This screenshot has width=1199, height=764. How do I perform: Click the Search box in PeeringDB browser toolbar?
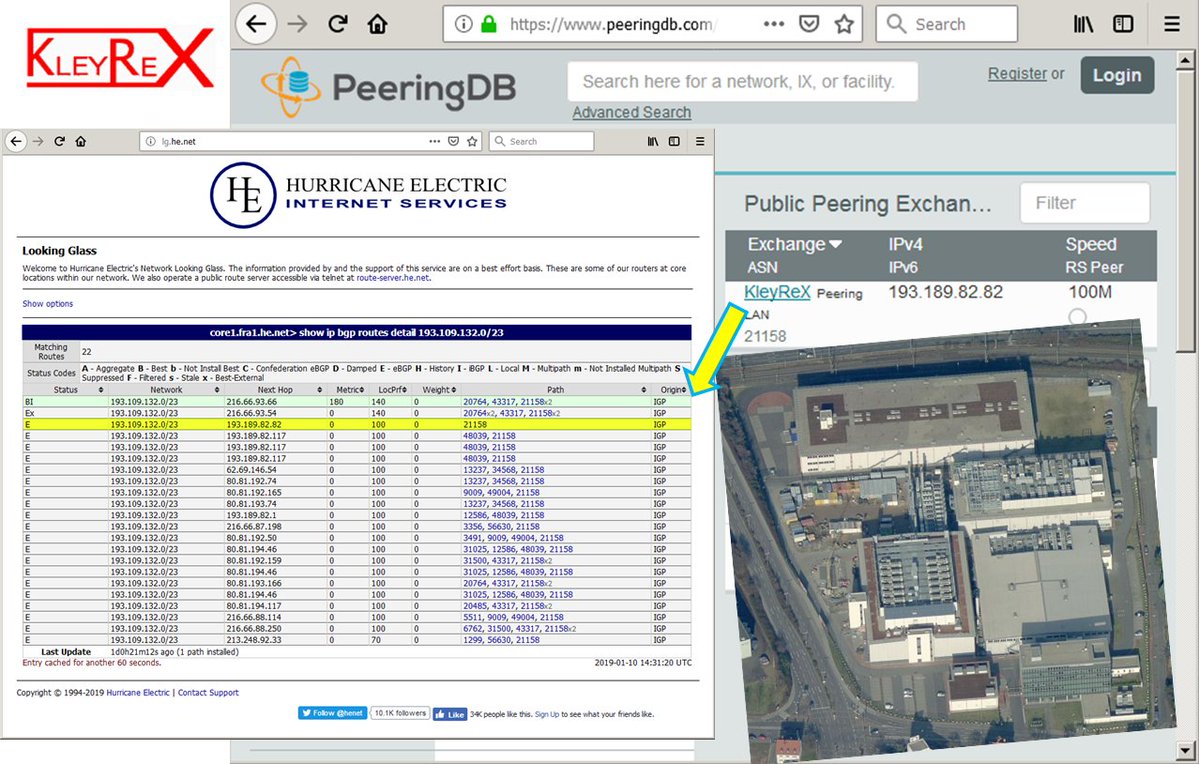947,24
